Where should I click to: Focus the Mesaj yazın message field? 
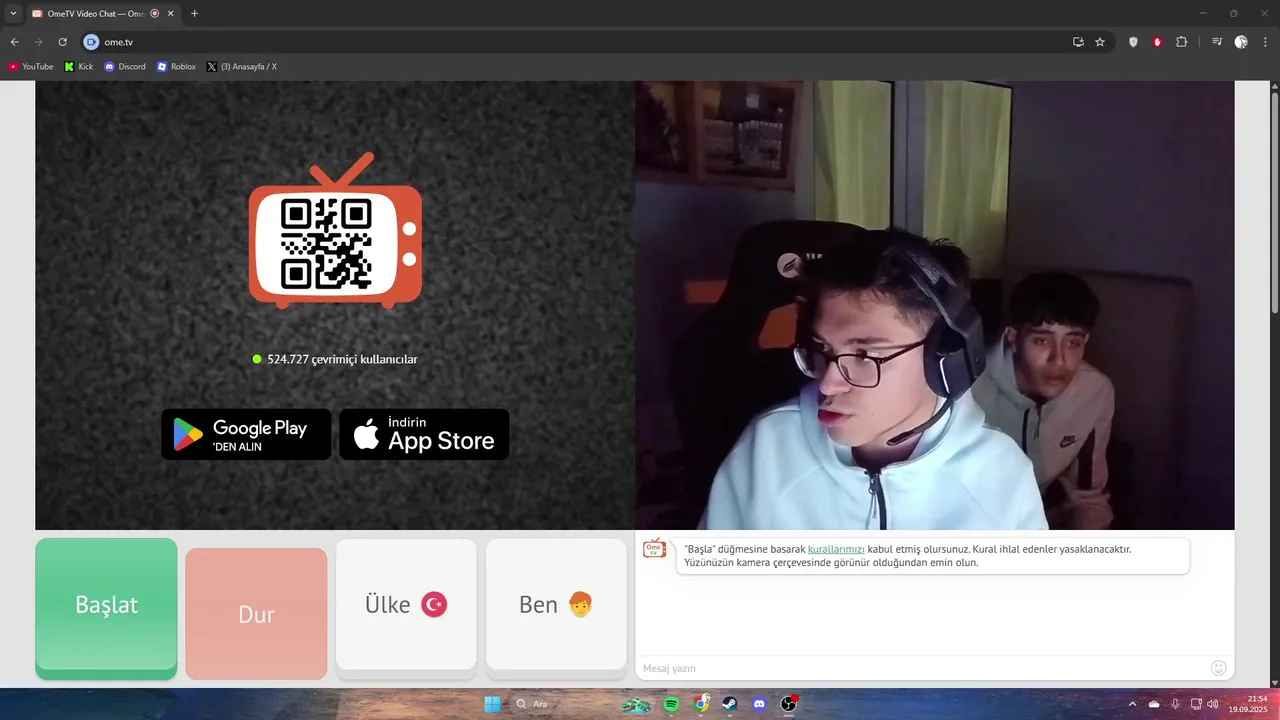[x=920, y=668]
